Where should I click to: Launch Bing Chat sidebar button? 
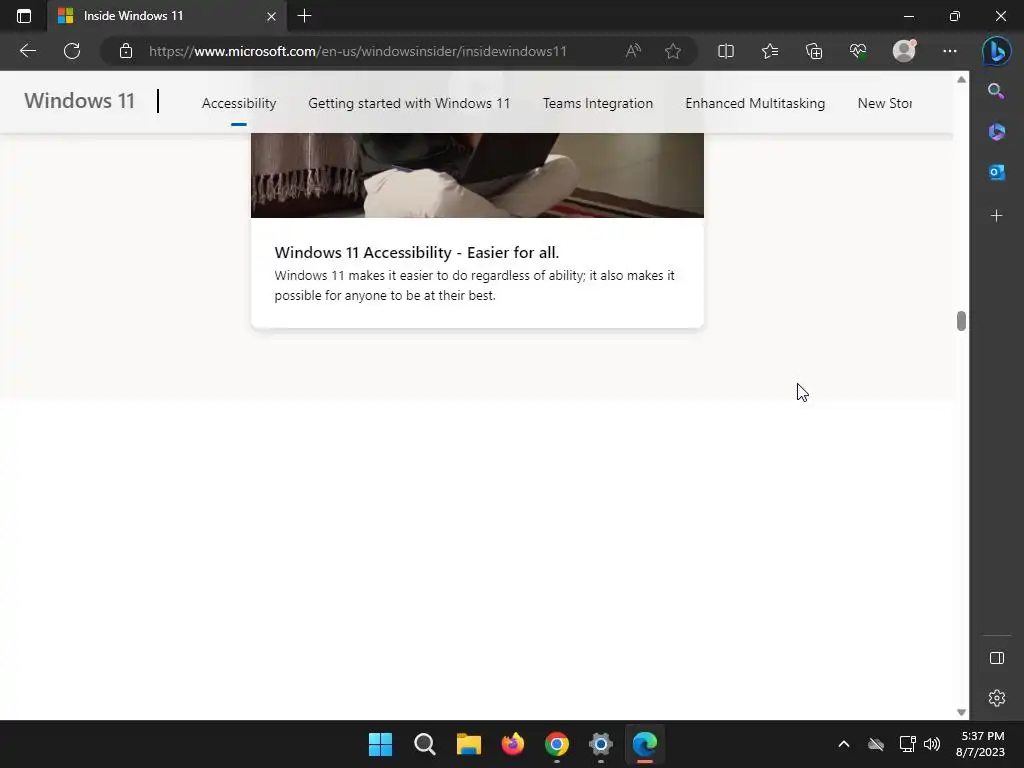click(x=997, y=52)
